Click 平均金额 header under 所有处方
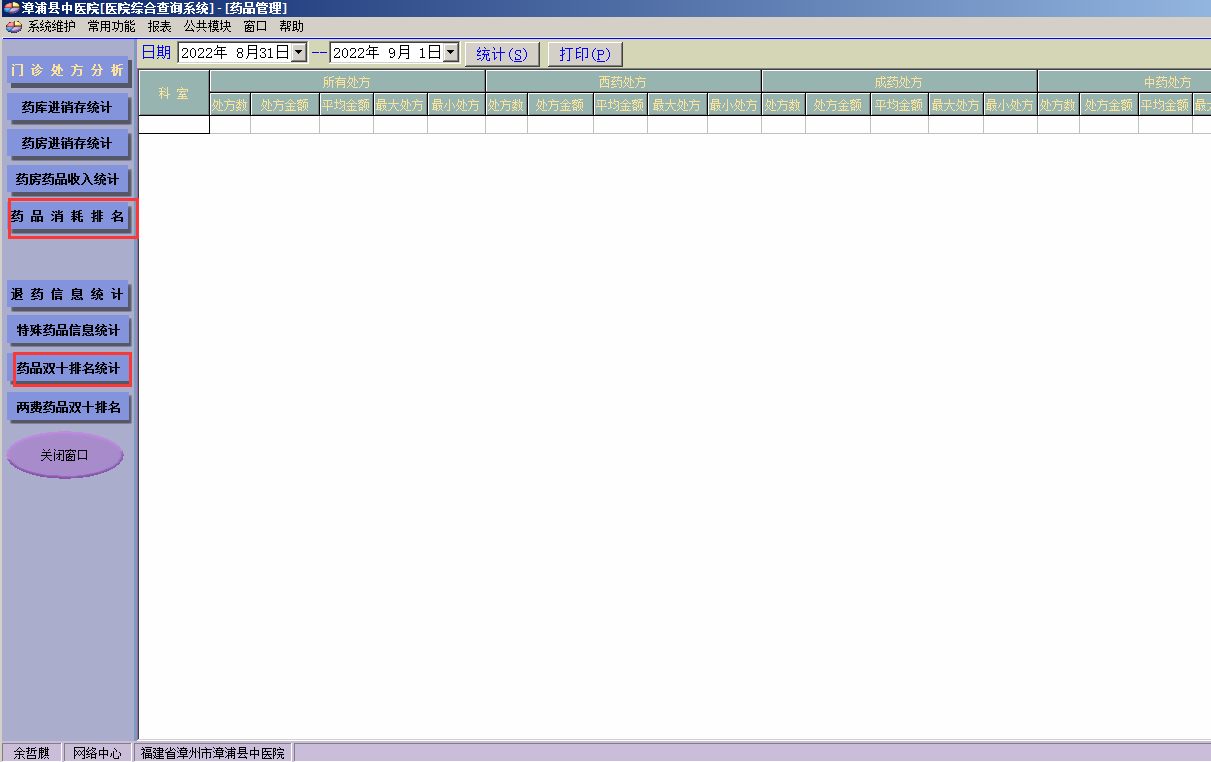Screen dimensions: 1211x762 coord(346,104)
